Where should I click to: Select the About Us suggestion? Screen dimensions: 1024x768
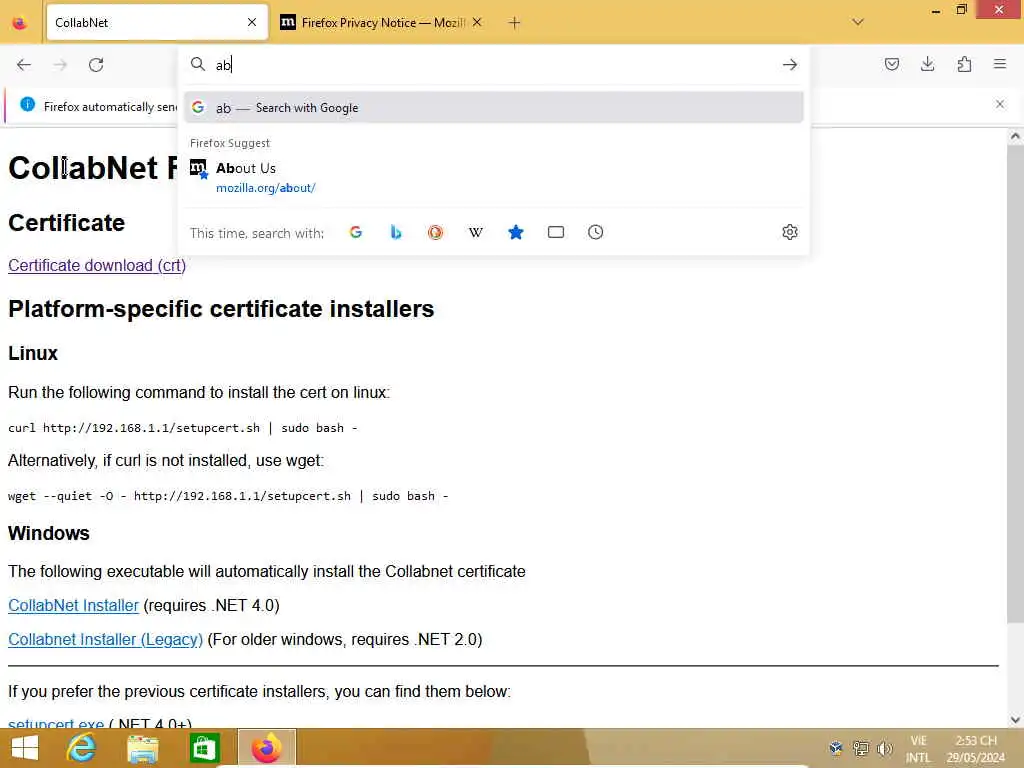pyautogui.click(x=493, y=178)
